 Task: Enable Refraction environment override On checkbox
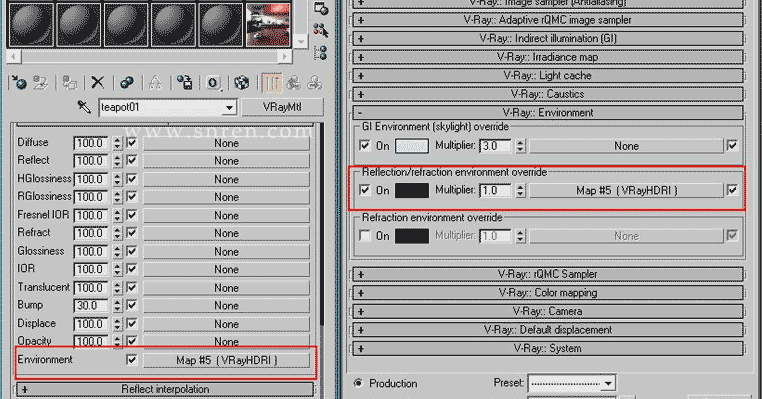tap(365, 236)
